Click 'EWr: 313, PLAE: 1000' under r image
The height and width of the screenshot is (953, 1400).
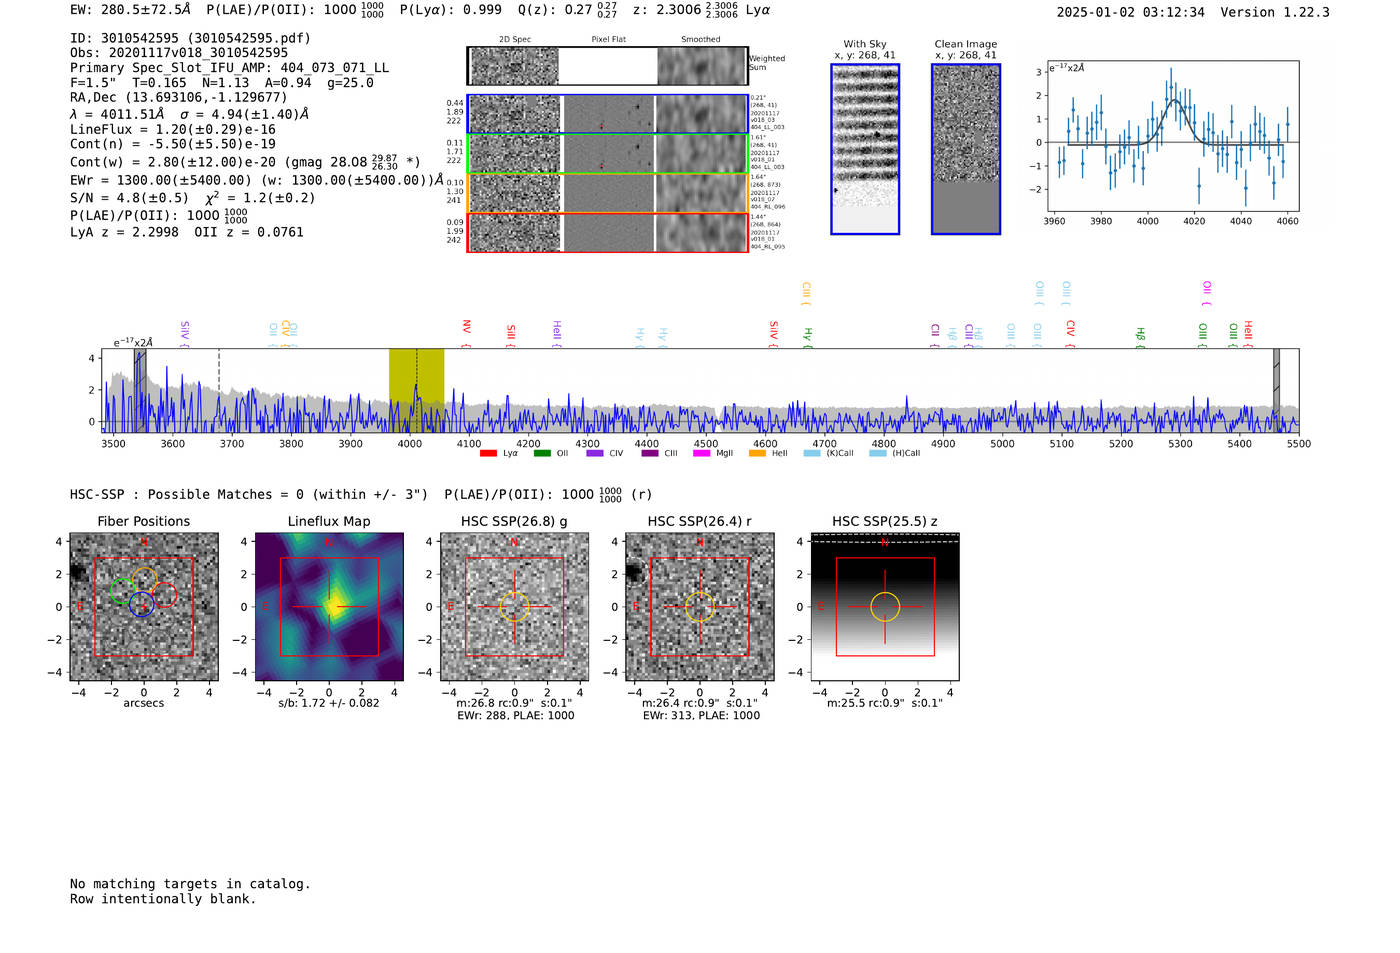[701, 716]
